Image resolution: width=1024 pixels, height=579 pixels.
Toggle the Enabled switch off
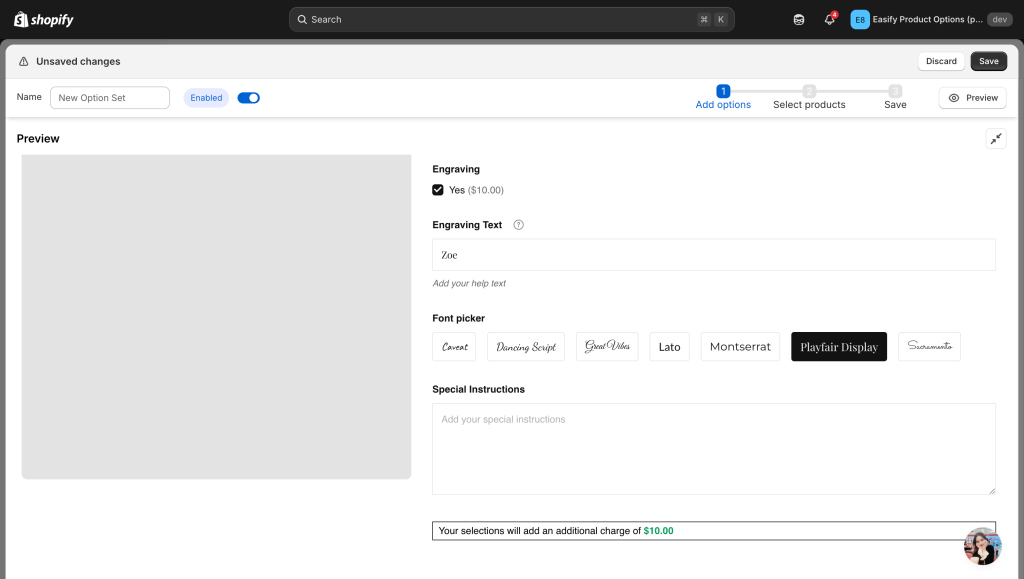click(x=248, y=98)
